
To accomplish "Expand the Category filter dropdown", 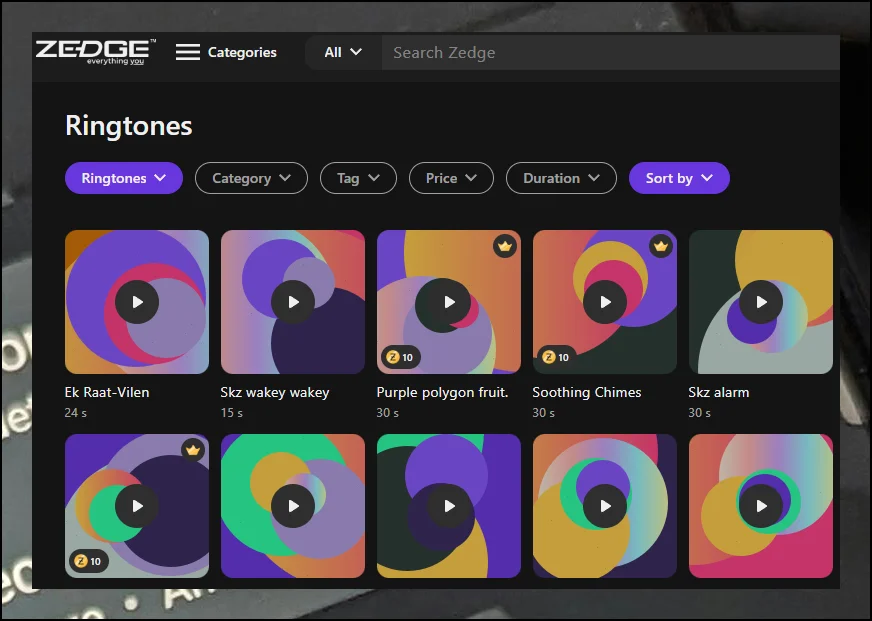I will pyautogui.click(x=251, y=178).
